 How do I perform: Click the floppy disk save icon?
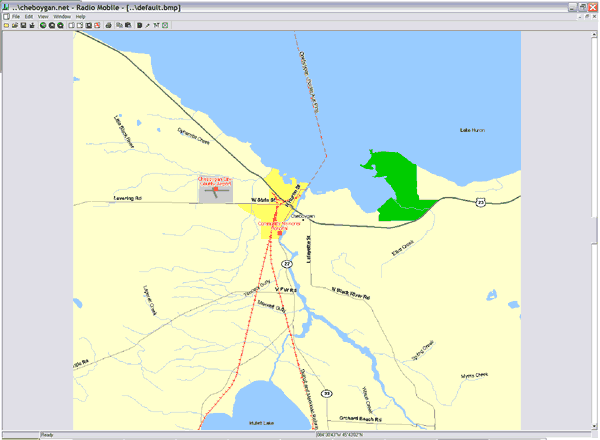pos(23,25)
